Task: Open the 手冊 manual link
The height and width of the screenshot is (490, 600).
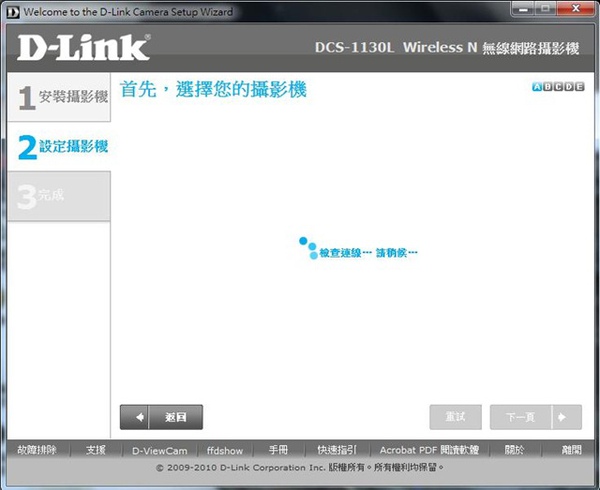Action: 278,450
